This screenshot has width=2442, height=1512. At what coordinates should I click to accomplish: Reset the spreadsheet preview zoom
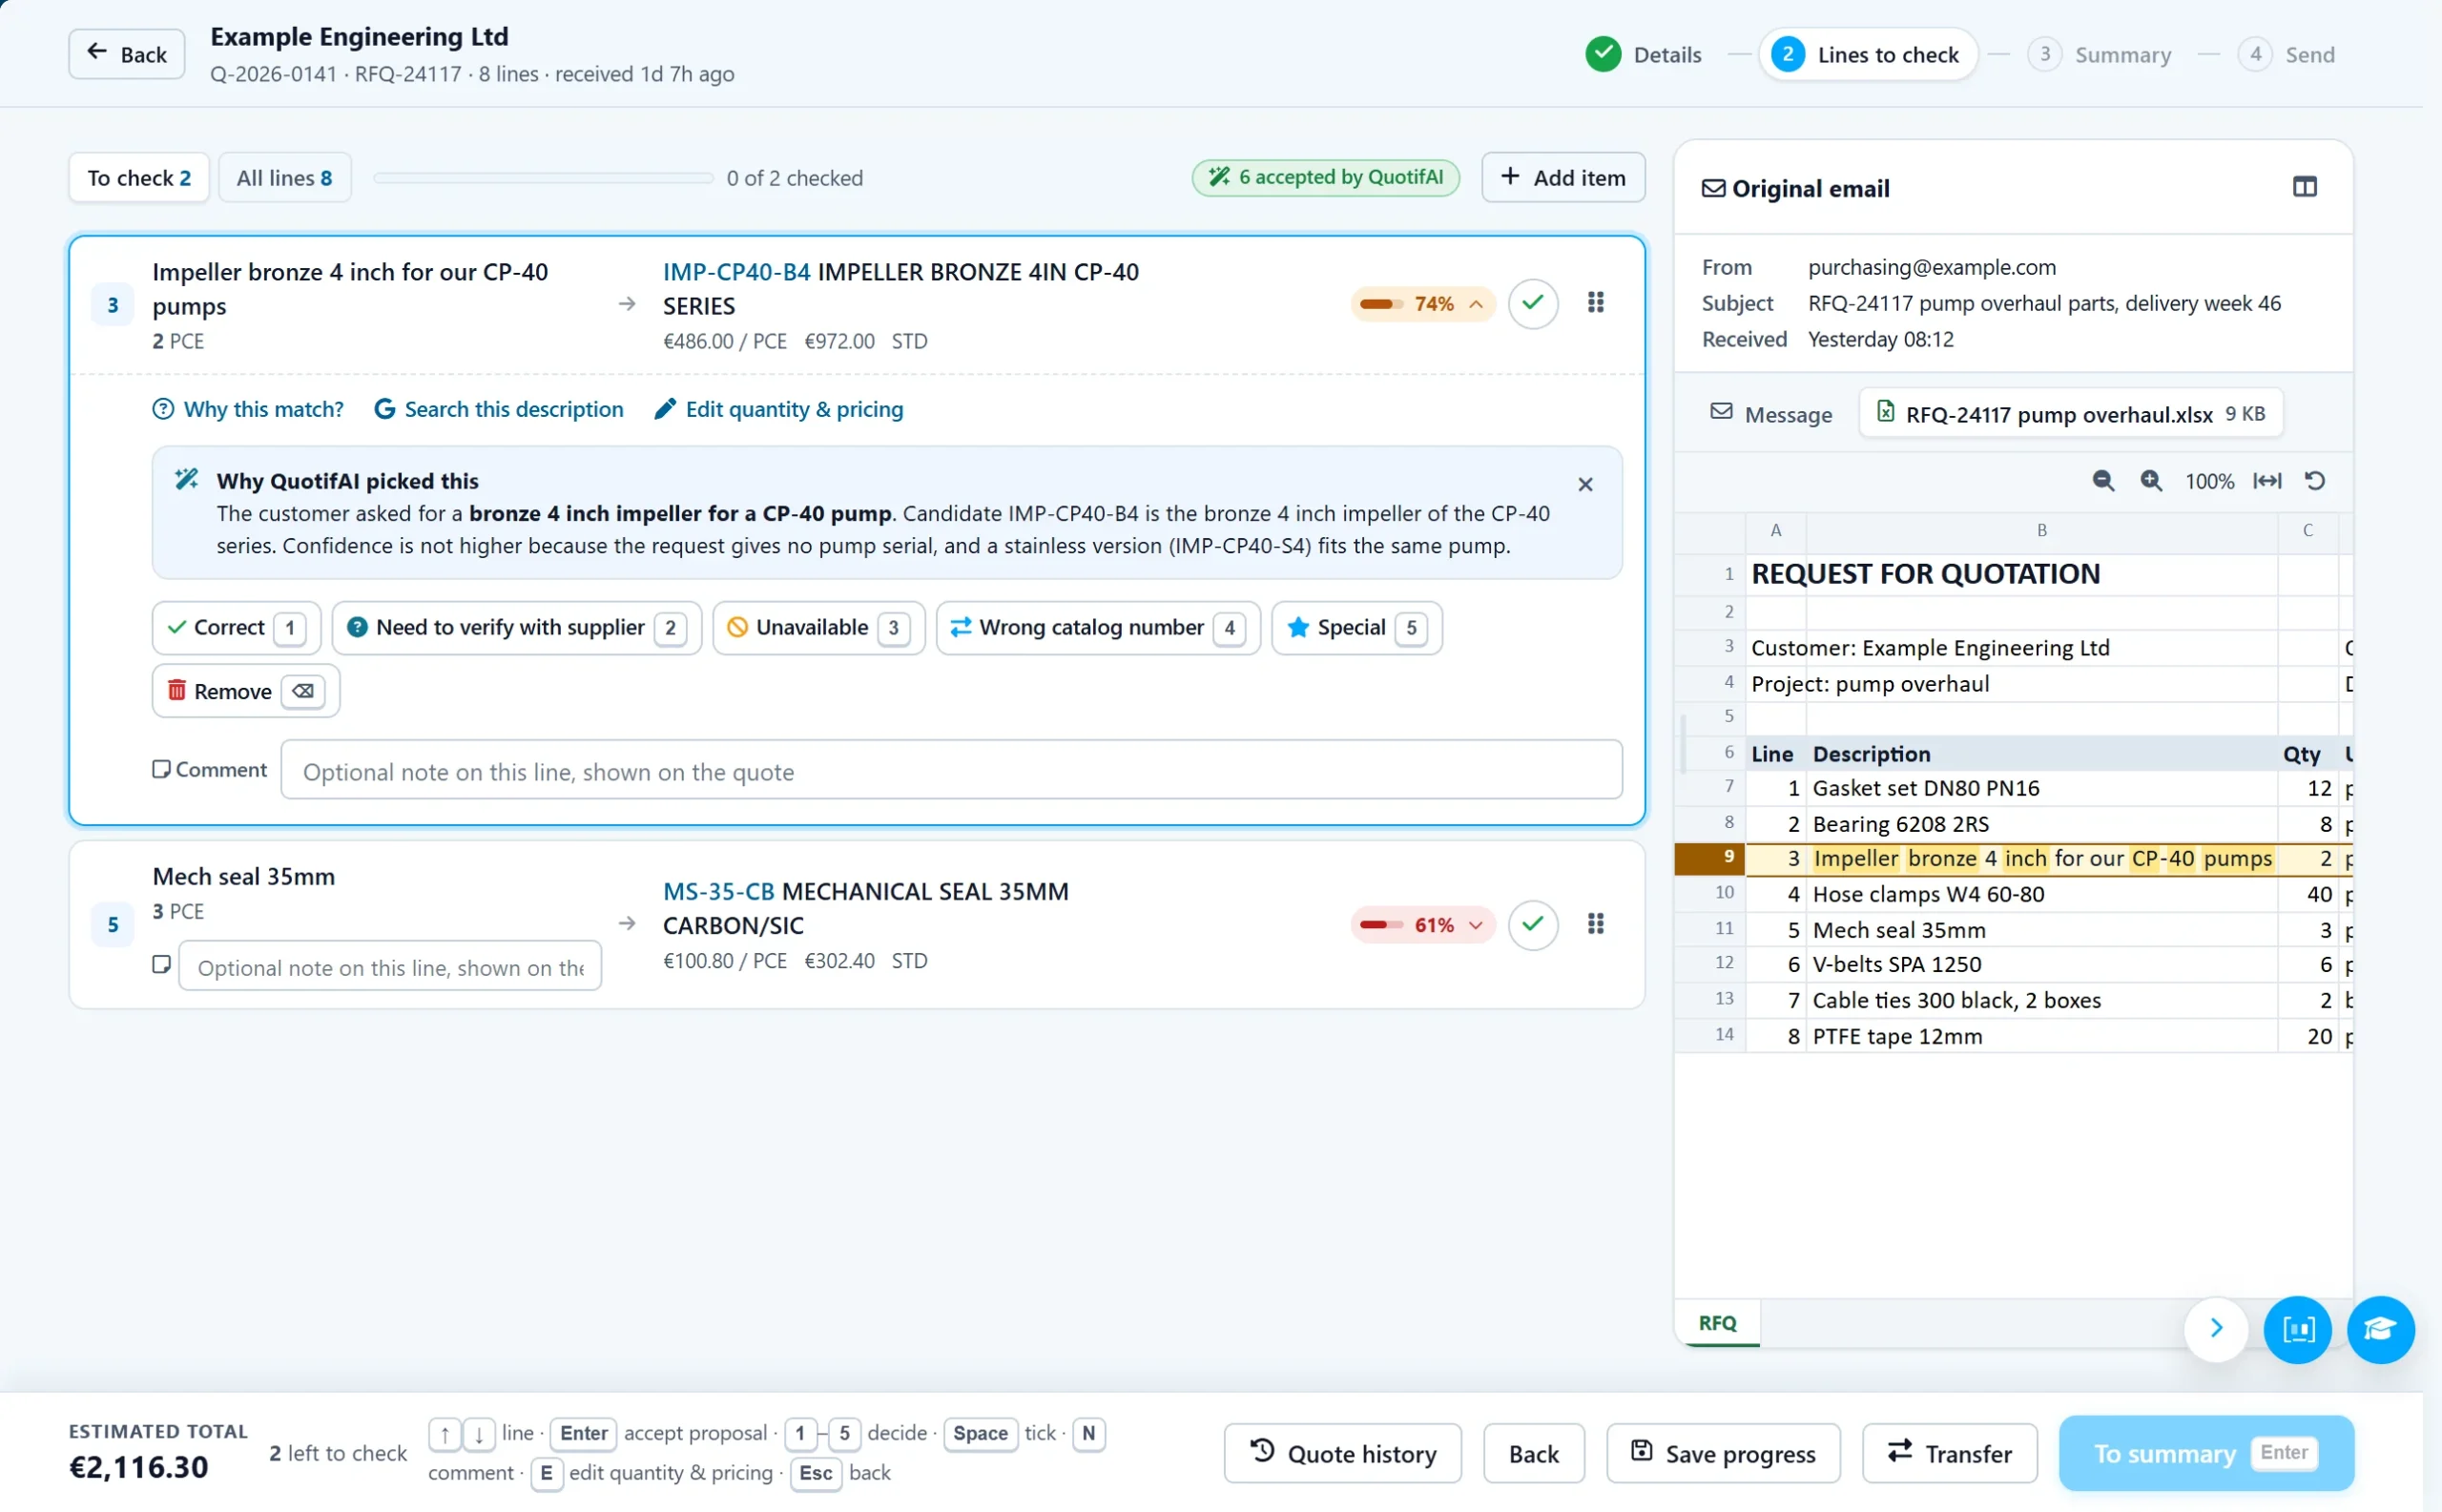pyautogui.click(x=2315, y=481)
